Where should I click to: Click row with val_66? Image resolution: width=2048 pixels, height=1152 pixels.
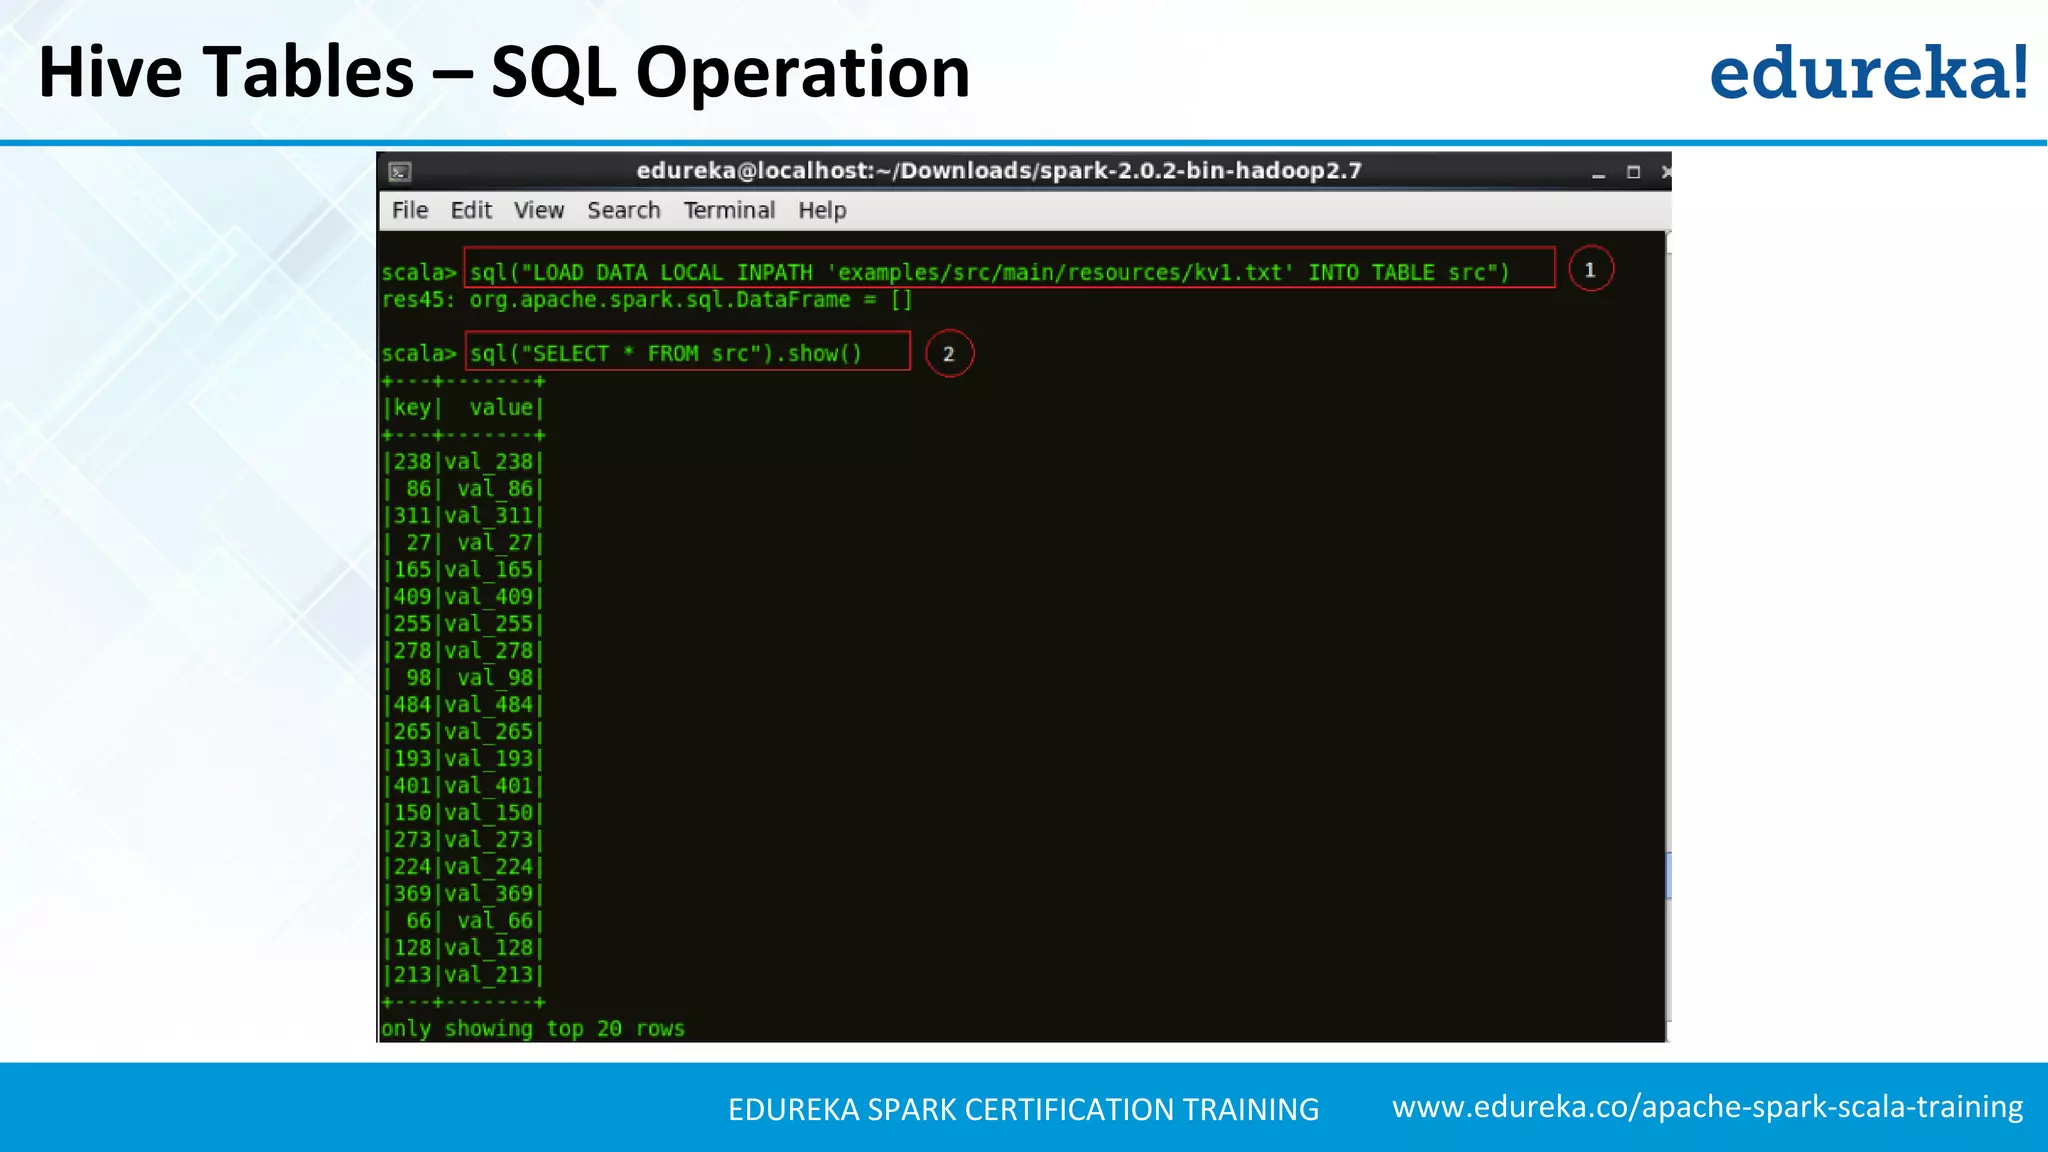pos(463,921)
